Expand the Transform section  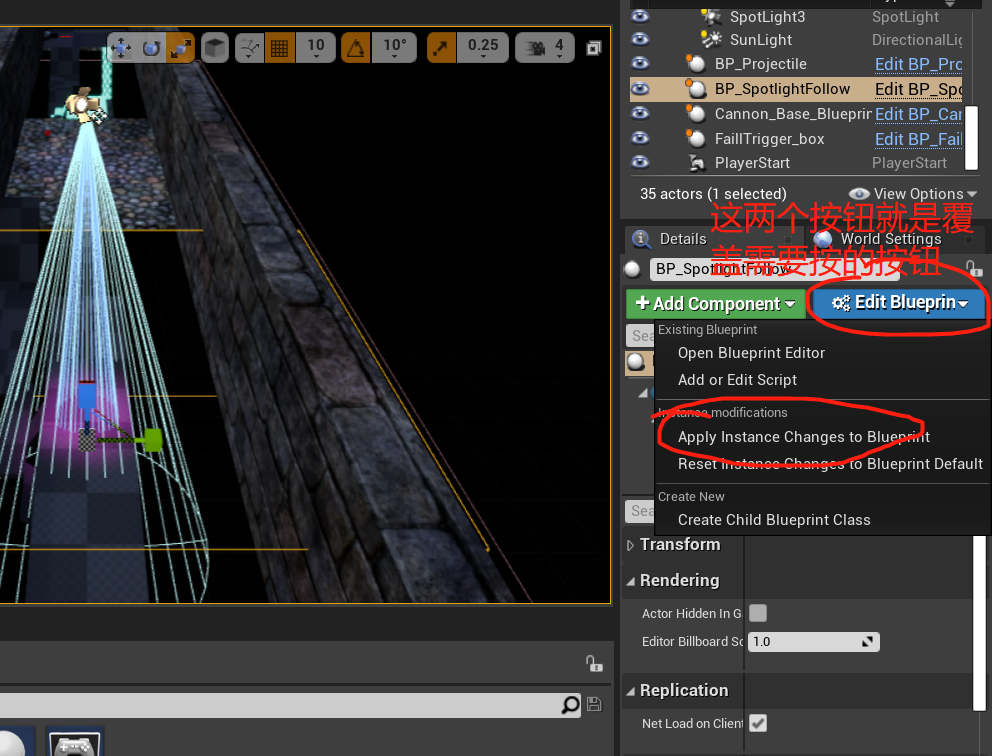click(630, 545)
